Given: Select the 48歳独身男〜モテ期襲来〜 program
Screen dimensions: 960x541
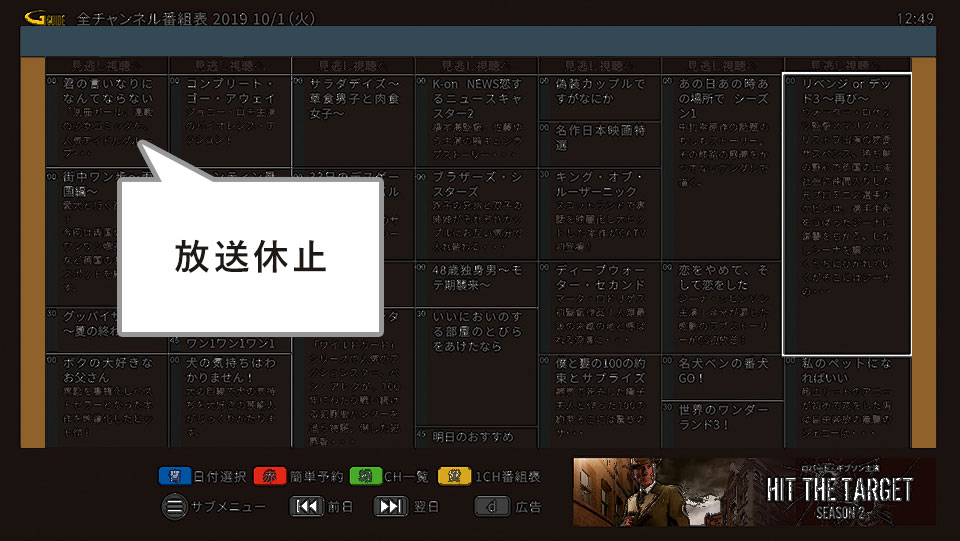Looking at the screenshot, I should coord(475,277).
